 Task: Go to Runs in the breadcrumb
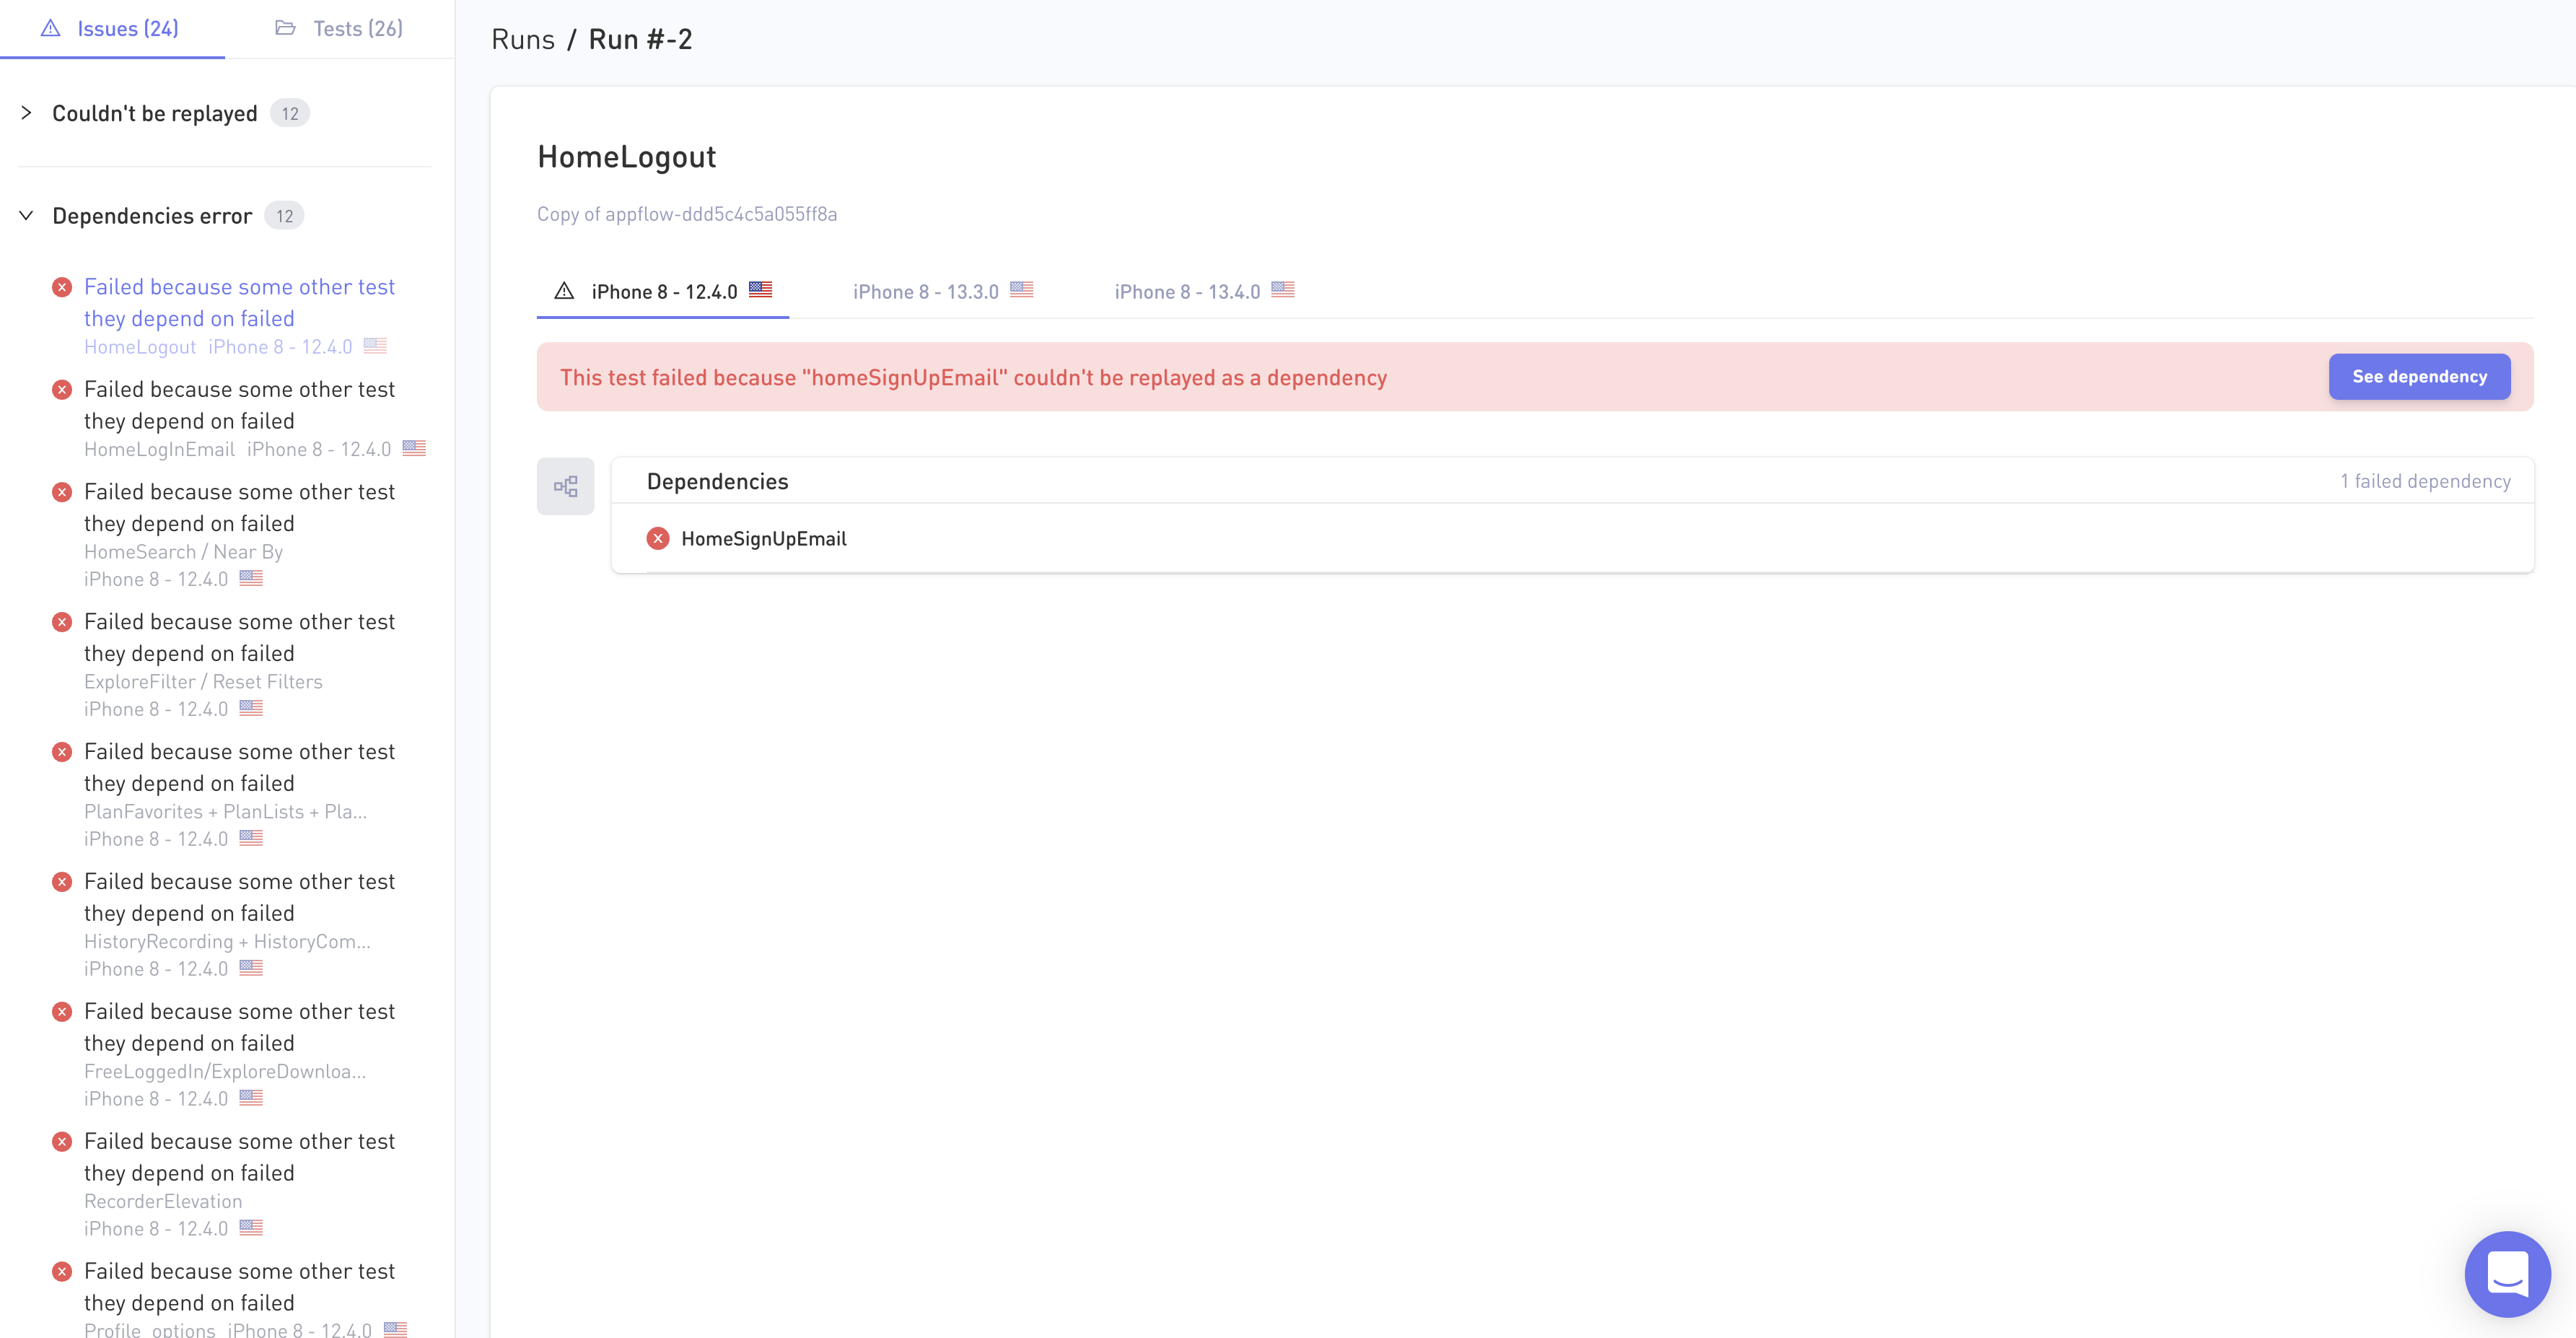pyautogui.click(x=522, y=39)
